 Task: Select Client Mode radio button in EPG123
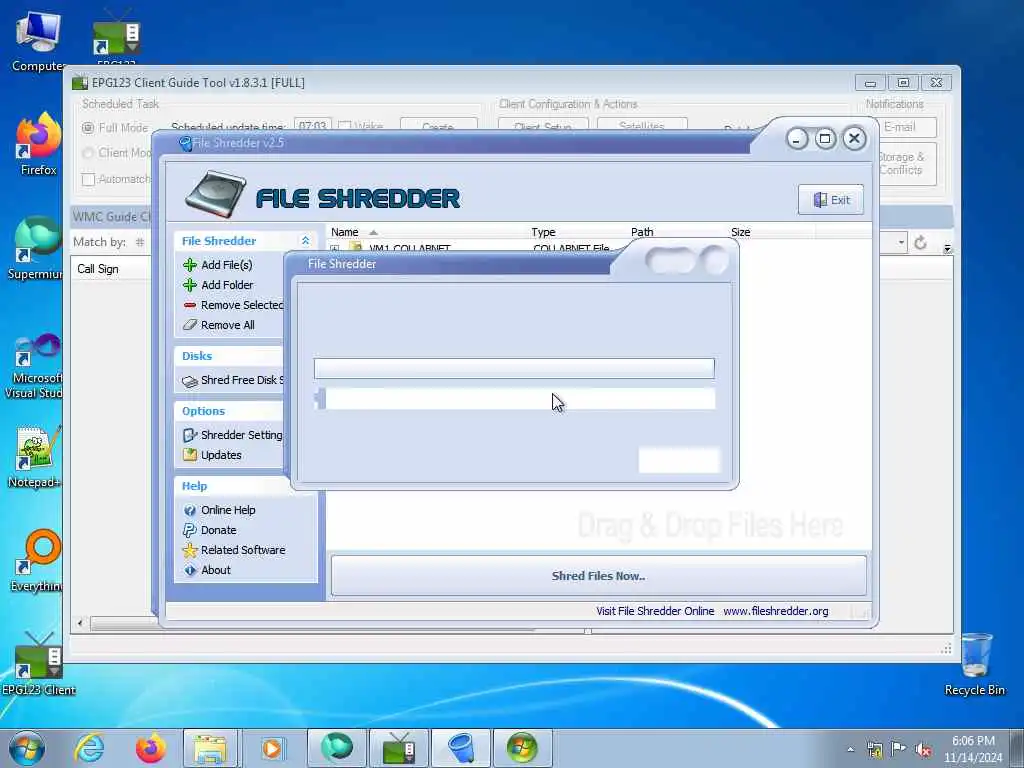(x=88, y=153)
